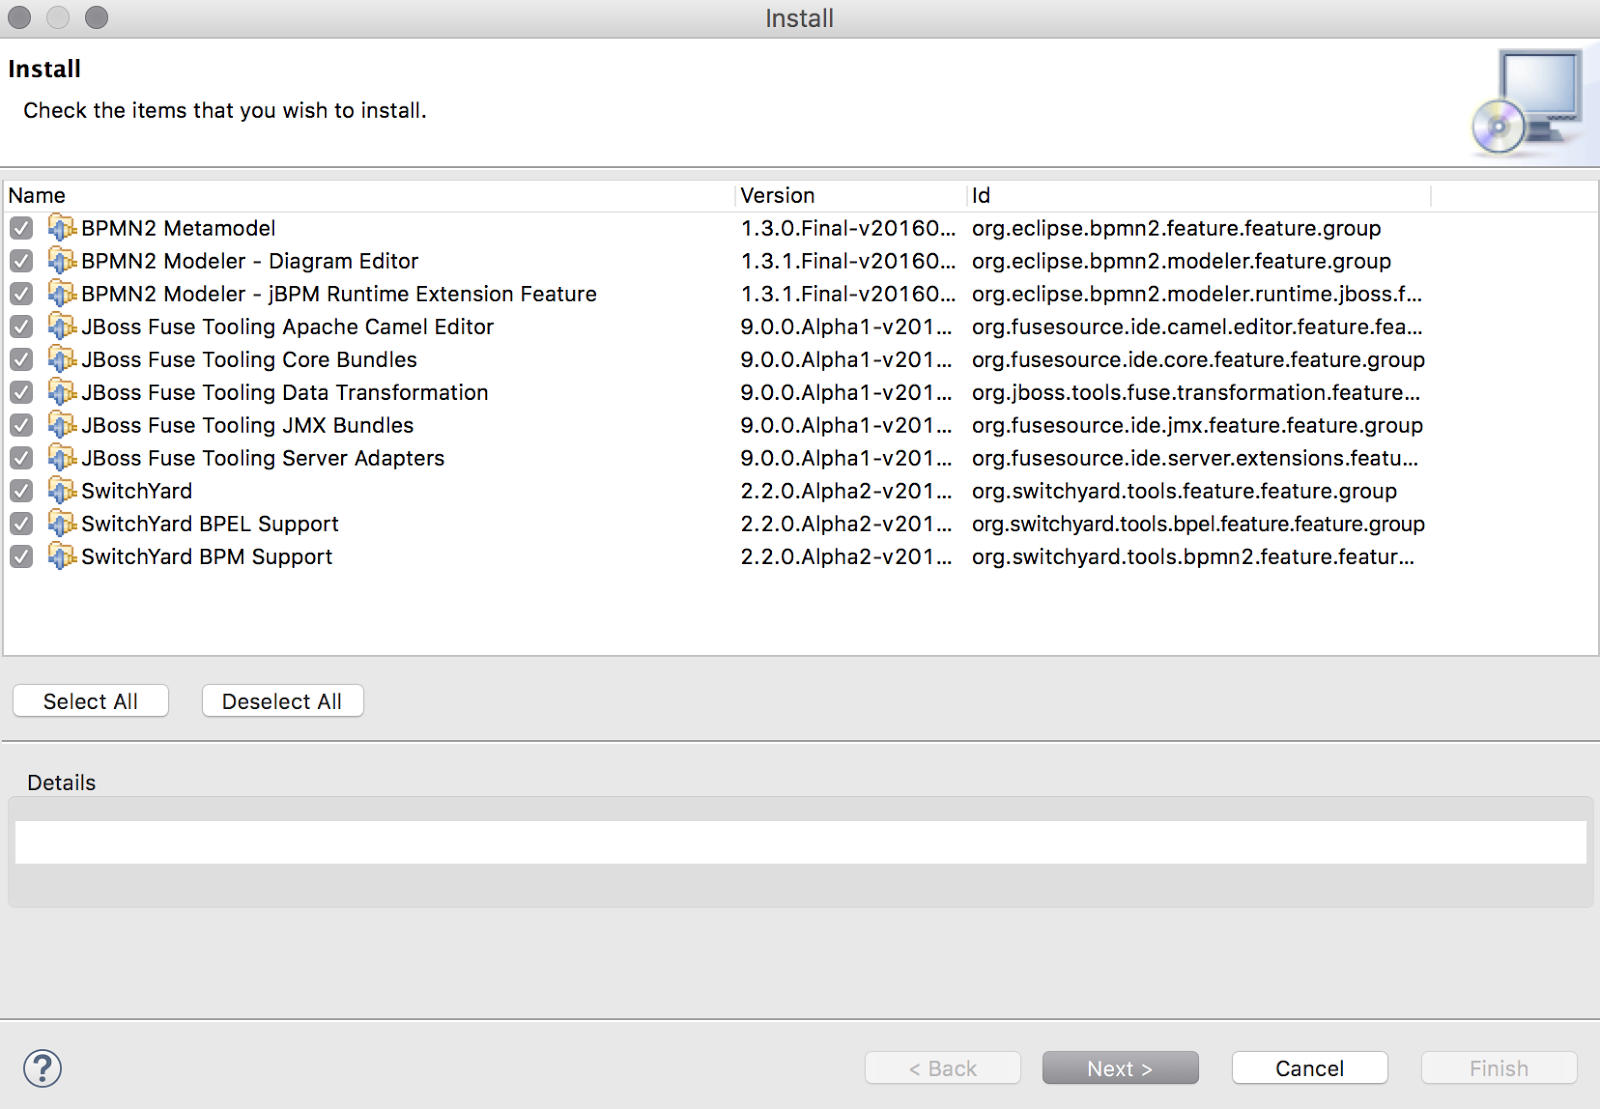Click inside the Details text area

click(x=800, y=842)
